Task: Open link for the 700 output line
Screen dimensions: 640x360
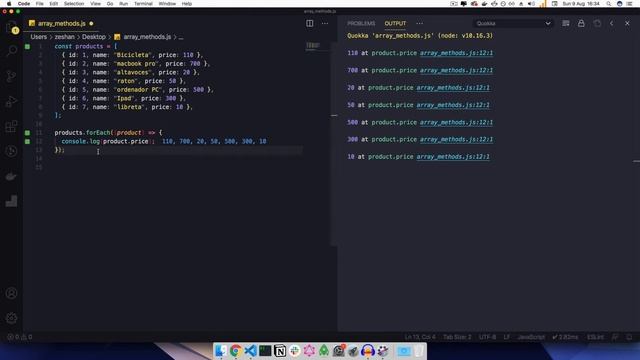Action: 456,70
